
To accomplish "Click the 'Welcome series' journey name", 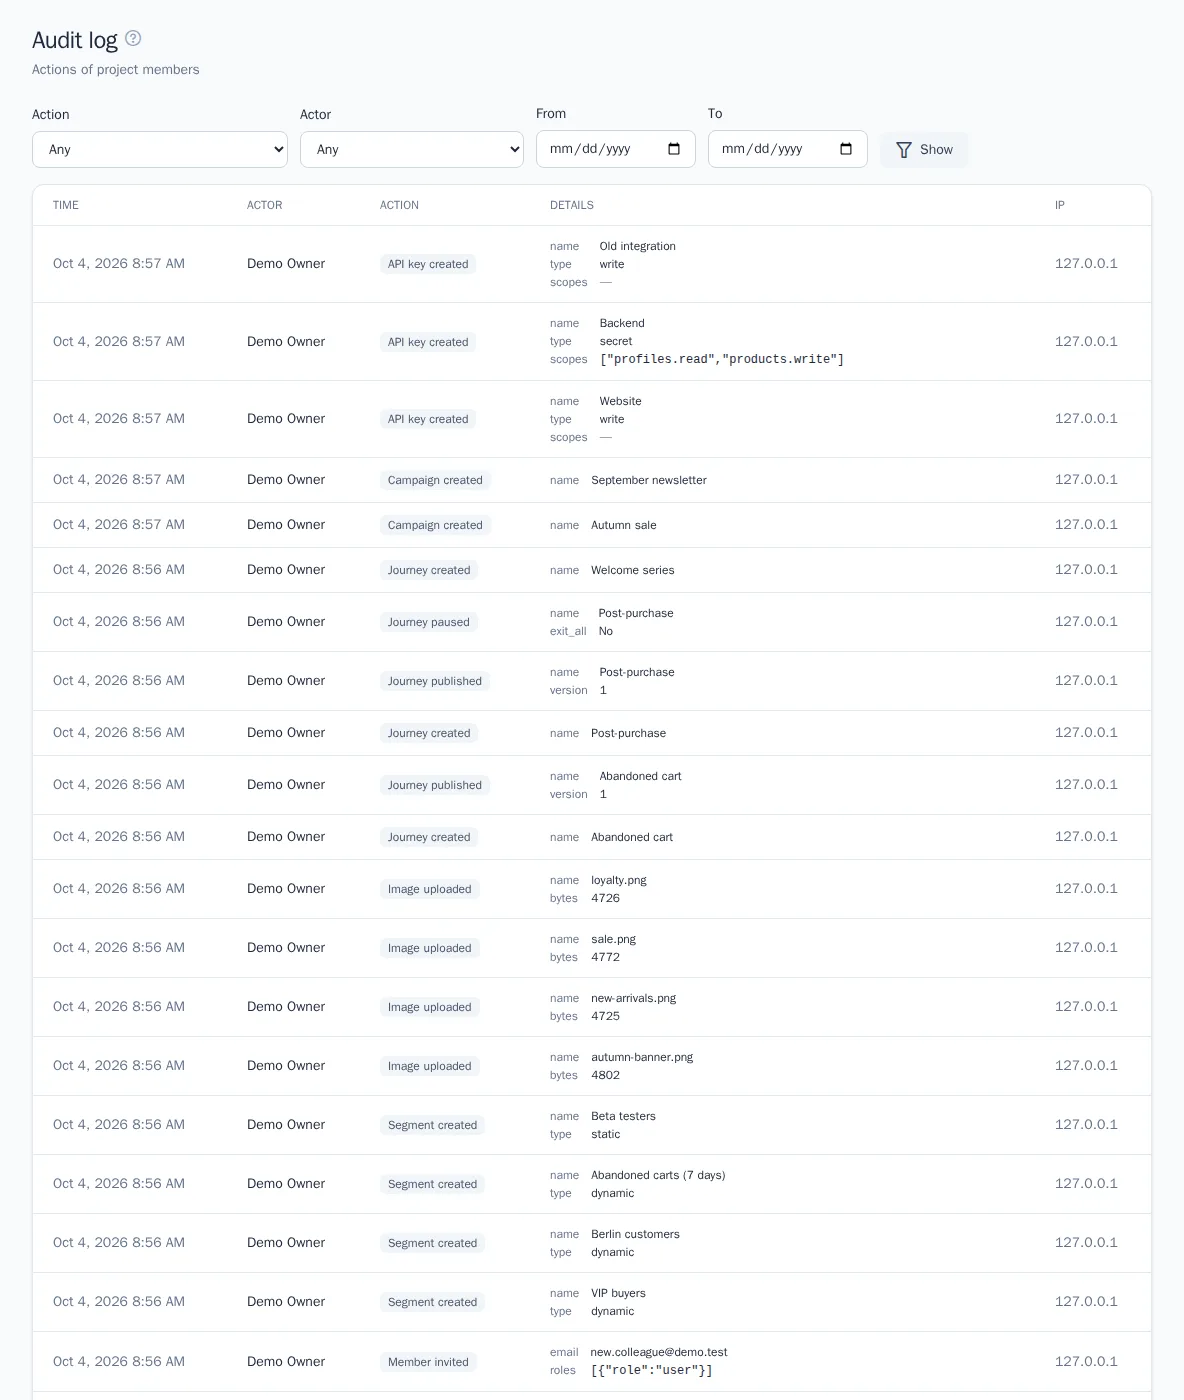I will pyautogui.click(x=633, y=570).
